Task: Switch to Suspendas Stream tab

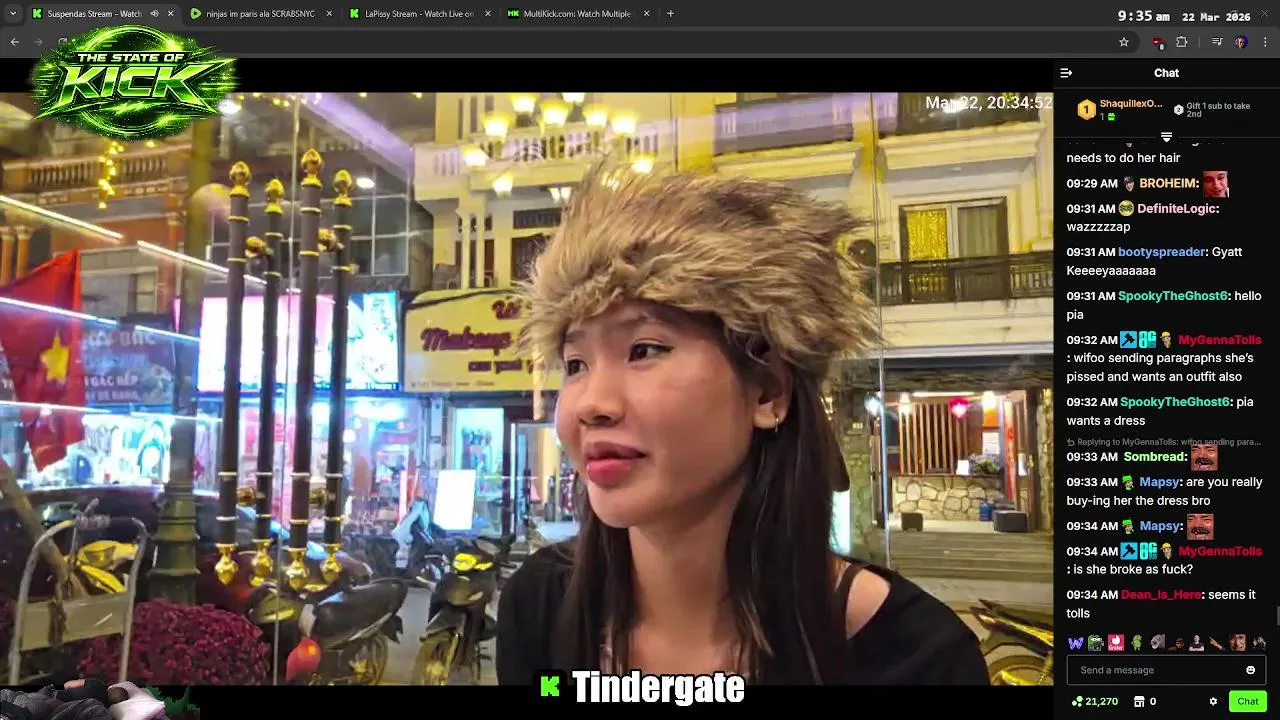Action: tap(93, 14)
